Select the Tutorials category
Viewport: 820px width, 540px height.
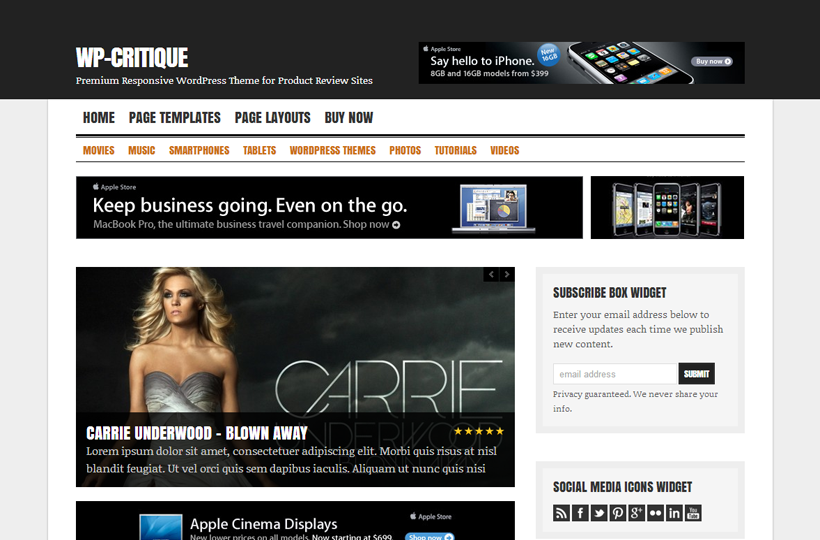click(455, 151)
